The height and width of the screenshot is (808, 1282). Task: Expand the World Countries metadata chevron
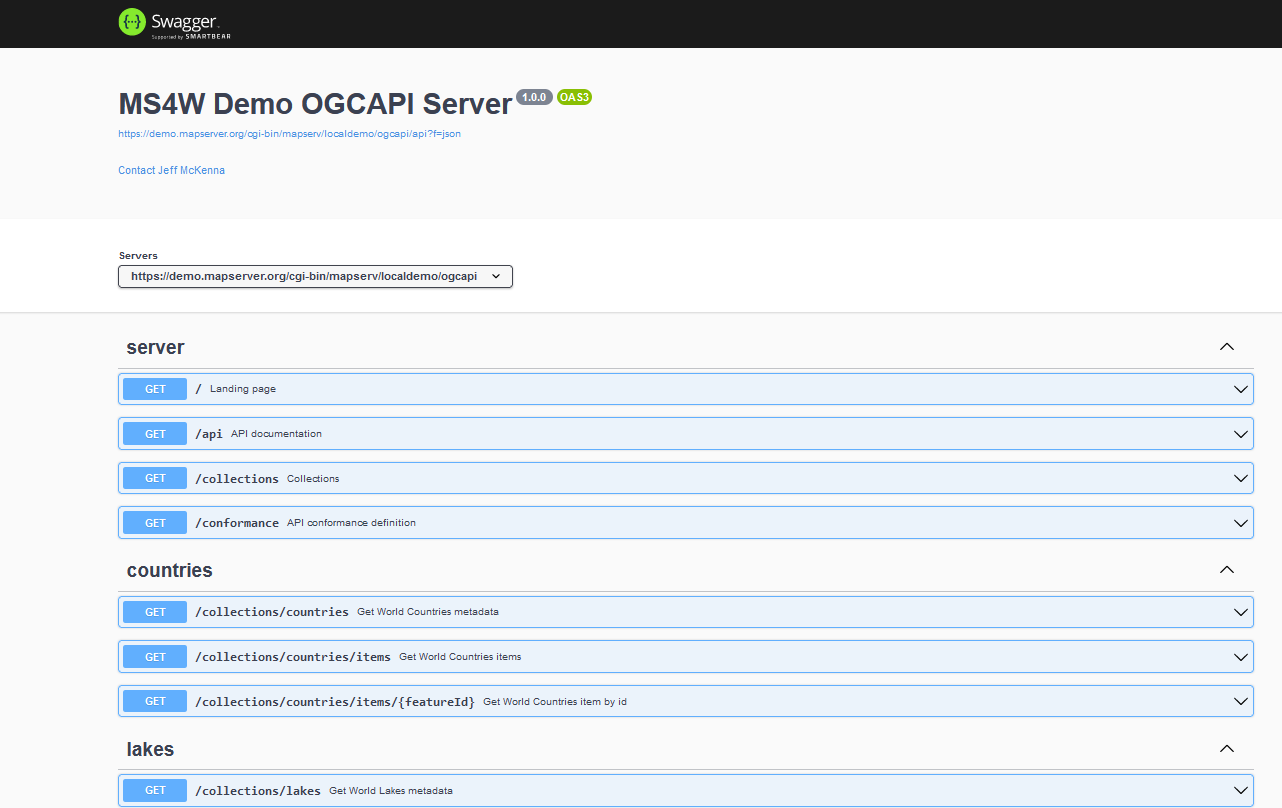[1241, 612]
